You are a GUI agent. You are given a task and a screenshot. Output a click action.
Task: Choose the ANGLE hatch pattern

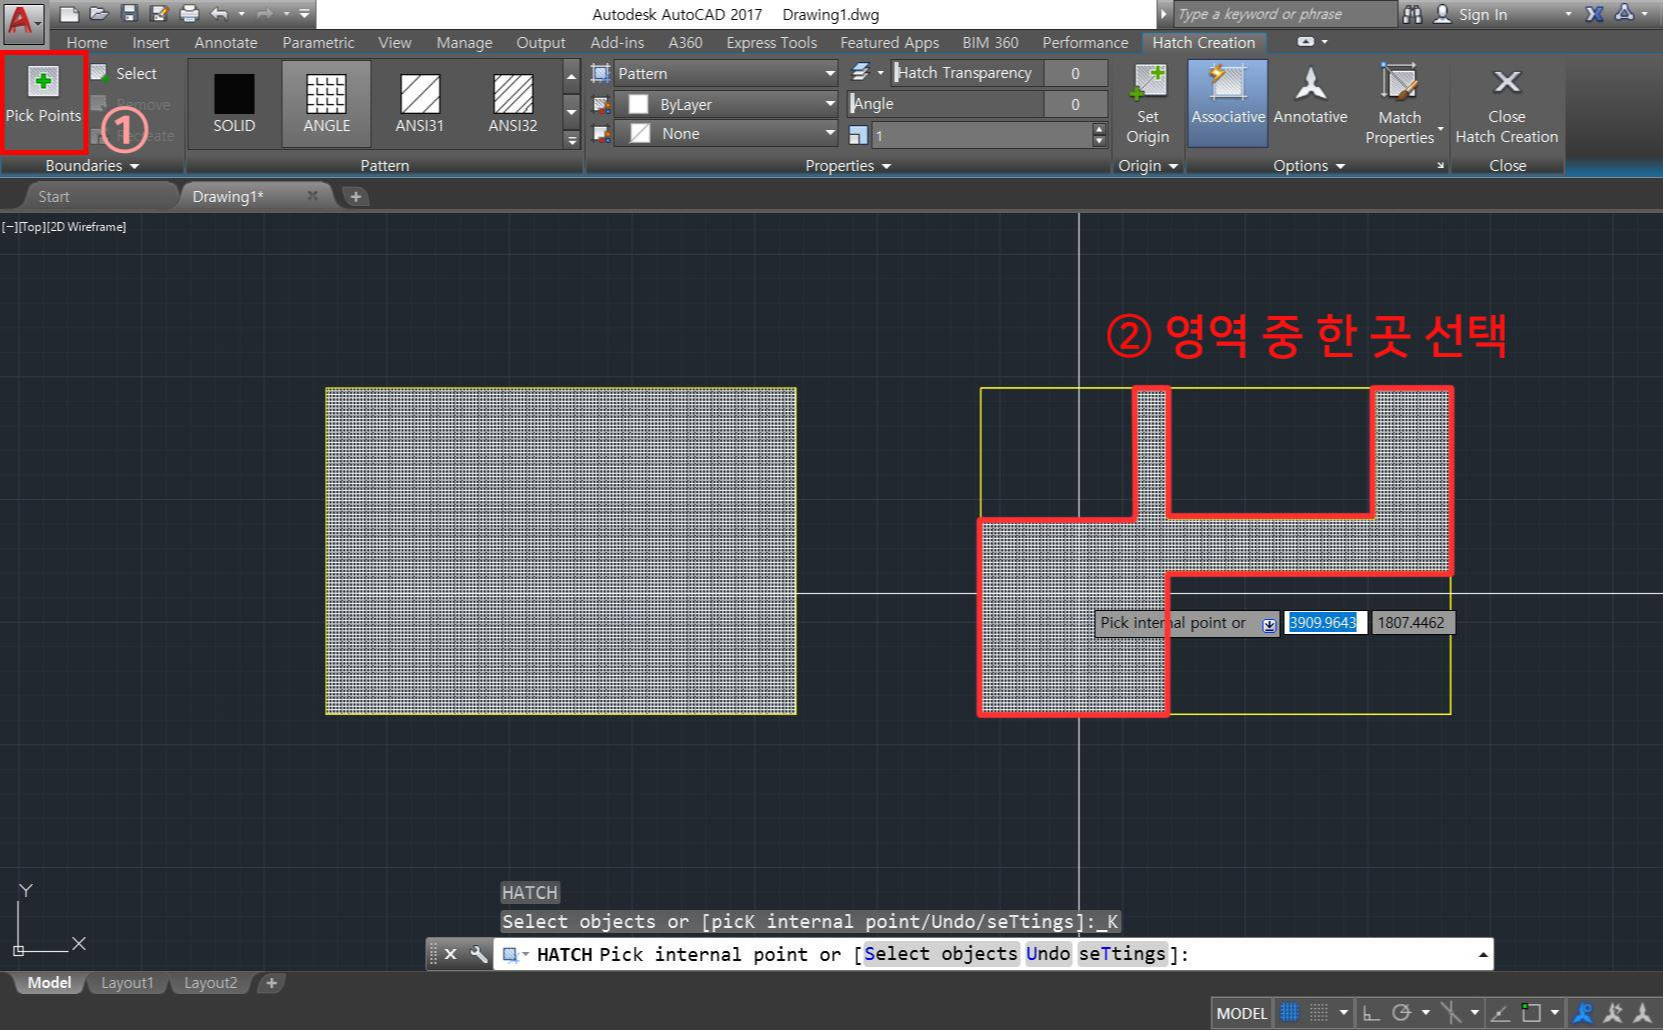click(326, 104)
